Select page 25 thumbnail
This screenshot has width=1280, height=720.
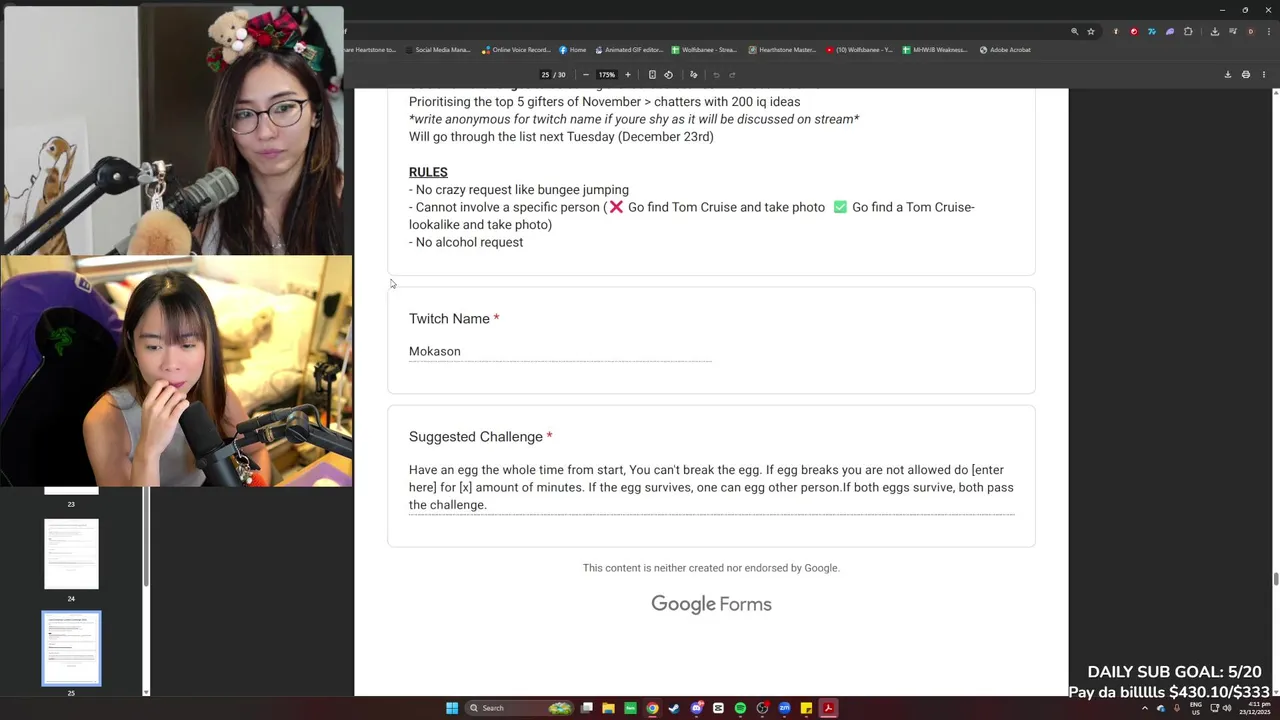(71, 648)
